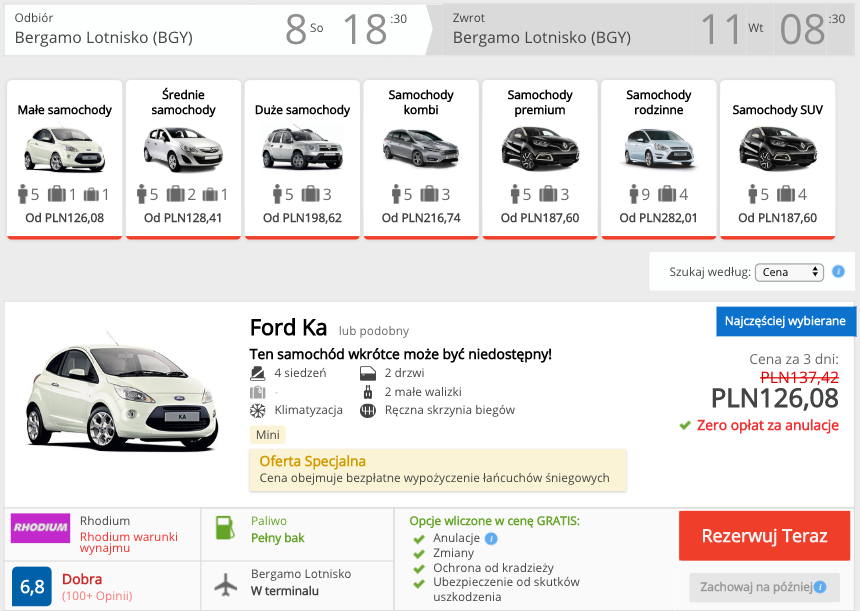Click the green fuel pump icon

tap(225, 528)
